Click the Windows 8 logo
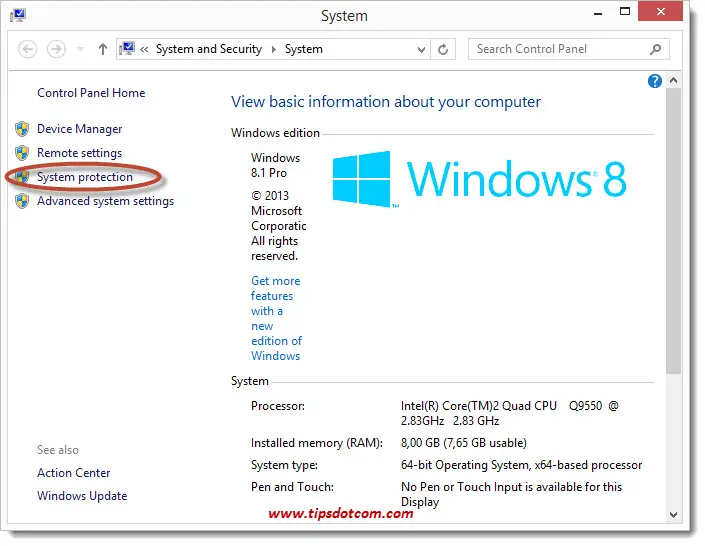 [x=479, y=179]
